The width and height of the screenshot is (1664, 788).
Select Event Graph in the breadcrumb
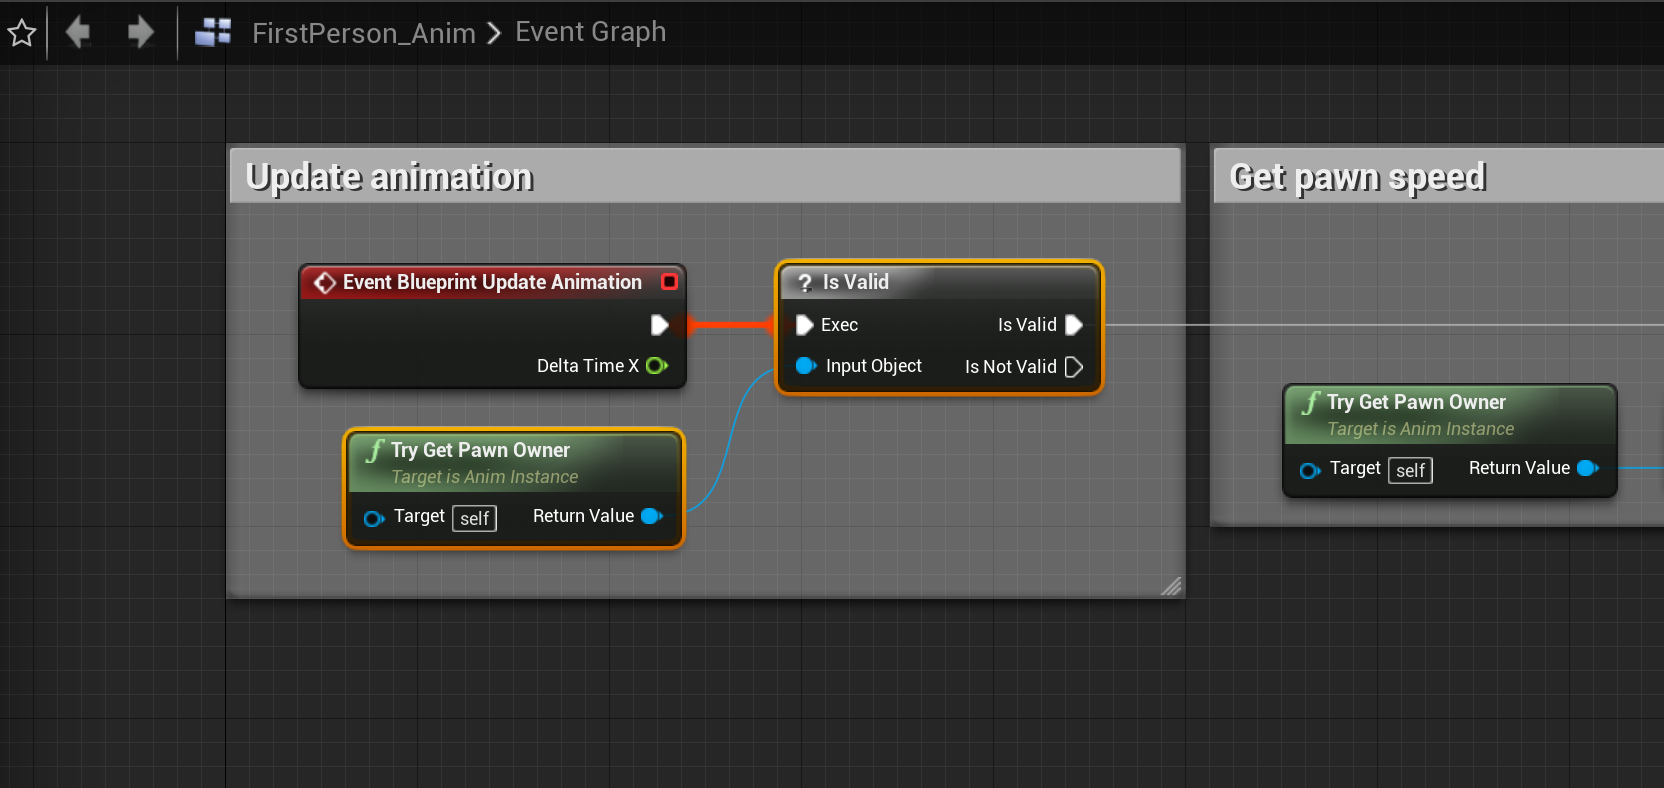(x=590, y=32)
